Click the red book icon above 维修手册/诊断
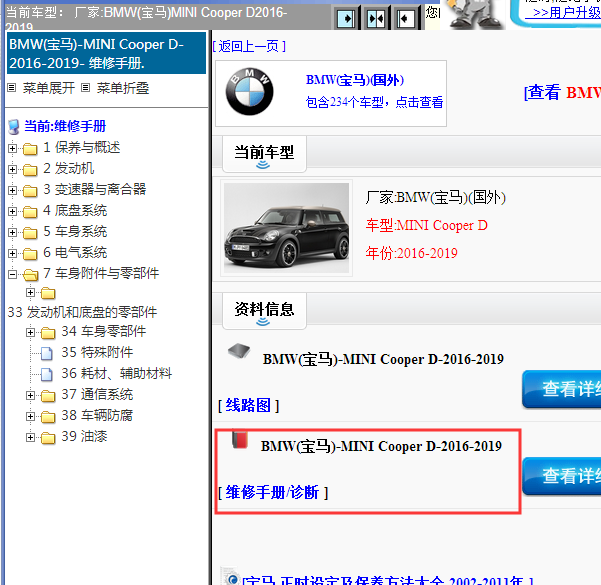 click(240, 440)
